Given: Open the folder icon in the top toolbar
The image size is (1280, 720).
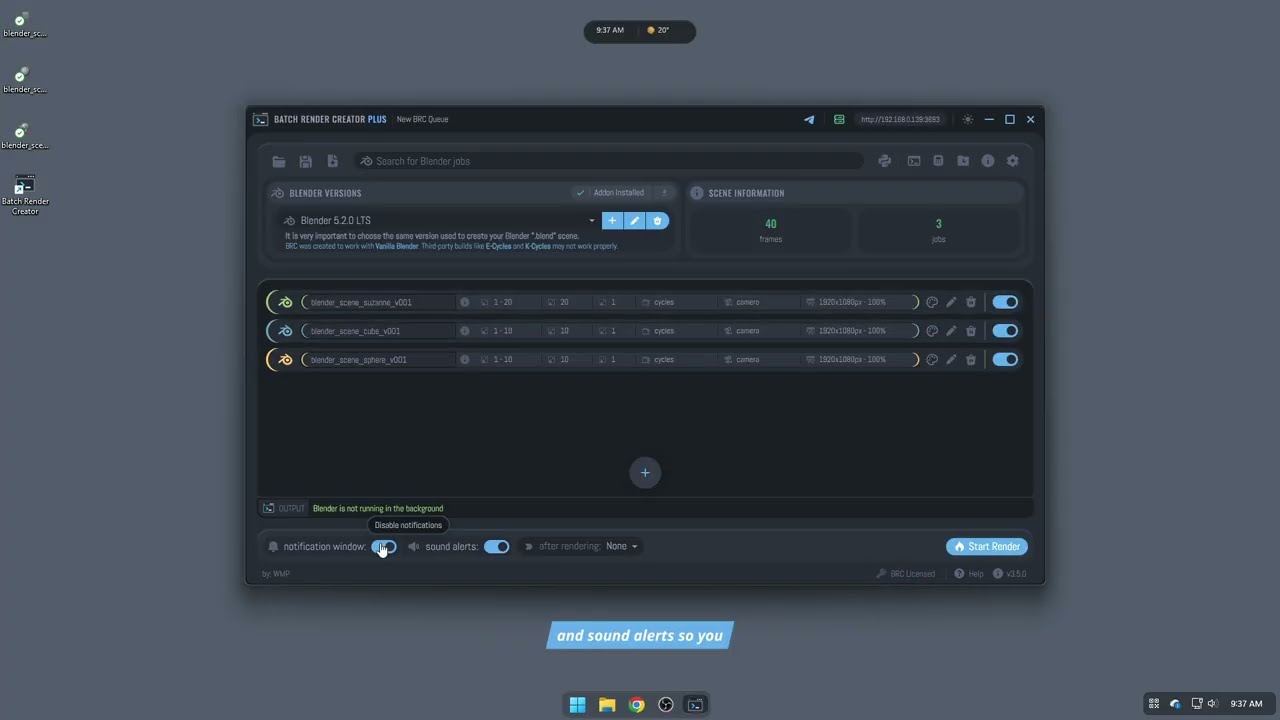Looking at the screenshot, I should pyautogui.click(x=279, y=161).
